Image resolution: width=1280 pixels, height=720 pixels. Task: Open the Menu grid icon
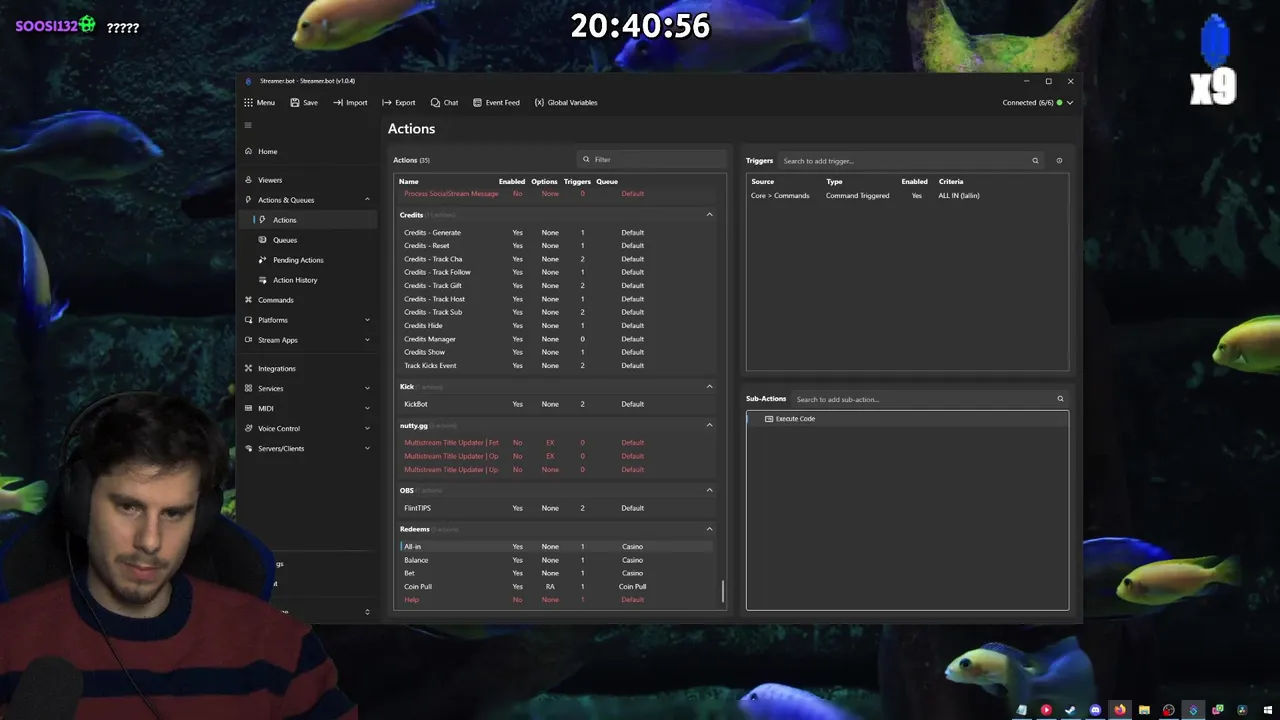point(248,102)
